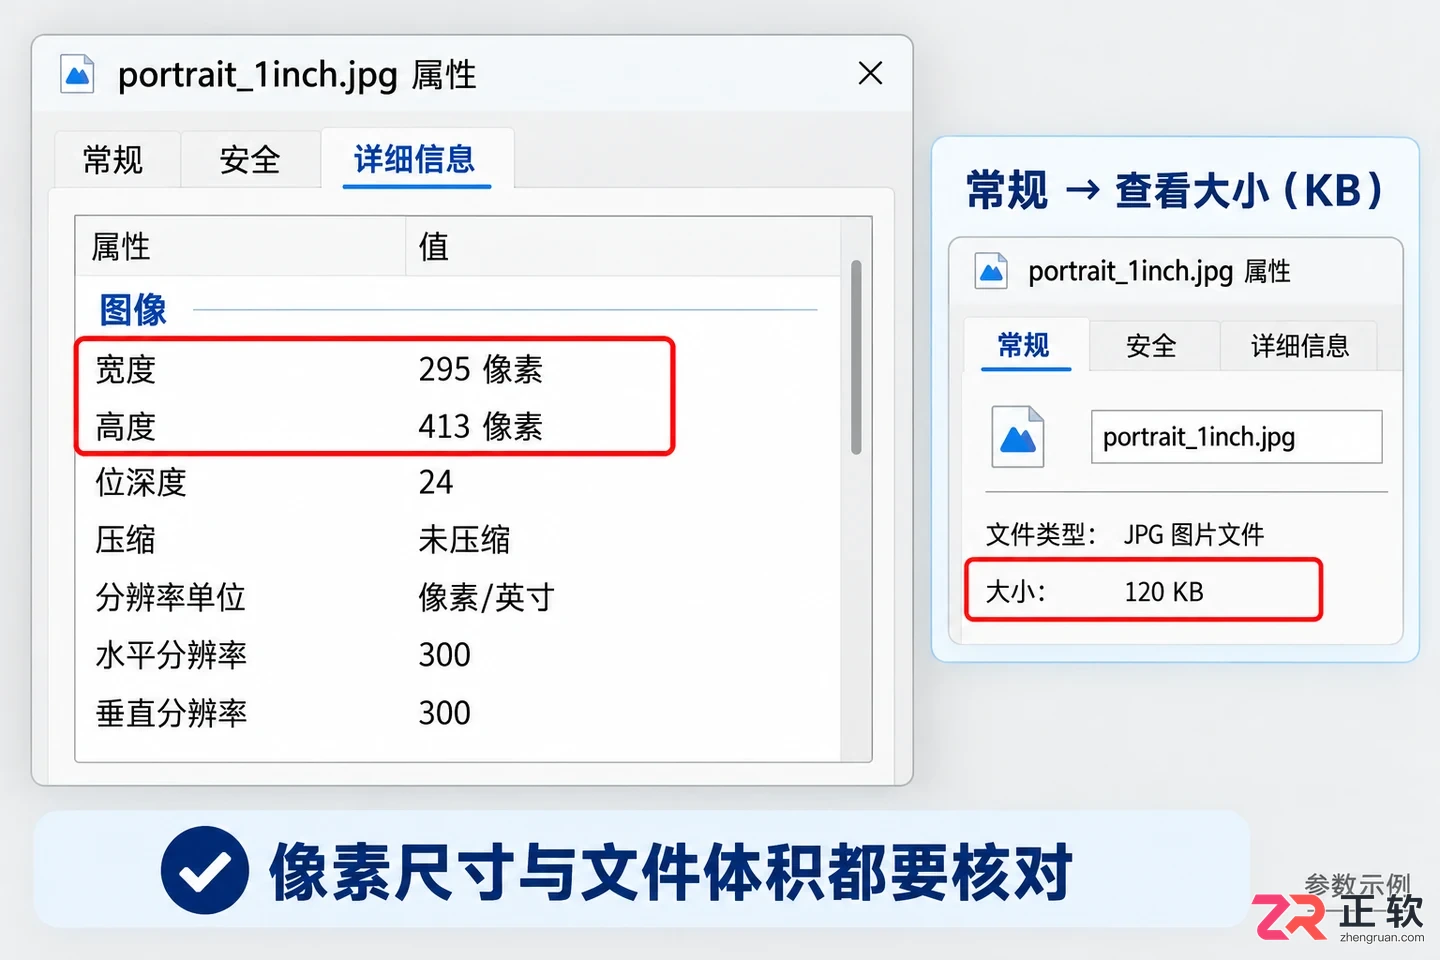The height and width of the screenshot is (960, 1440).
Task: Select the 水平分辨率 property row
Action: point(458,655)
